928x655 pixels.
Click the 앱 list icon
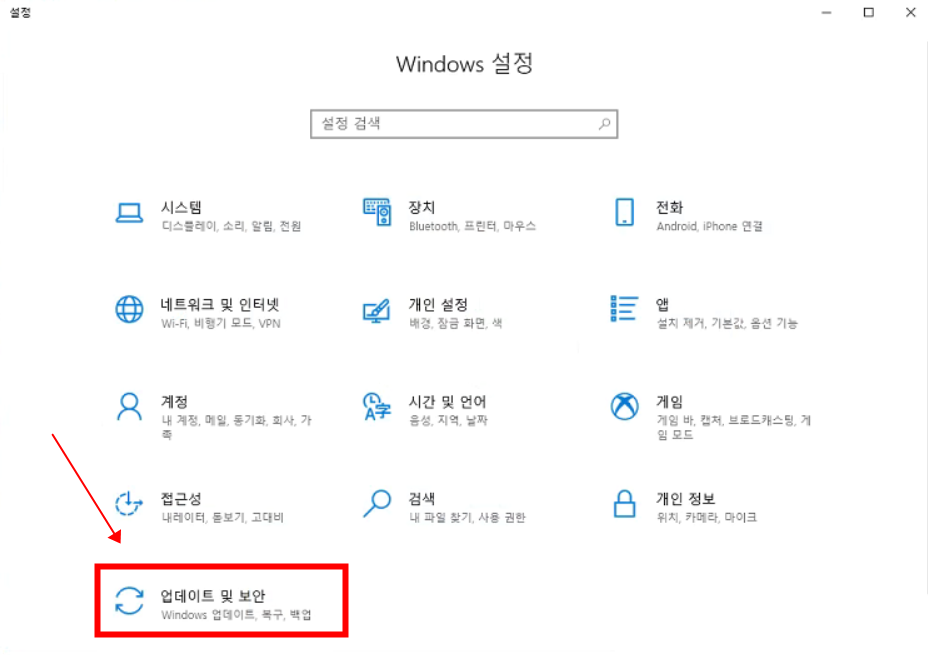(x=624, y=309)
